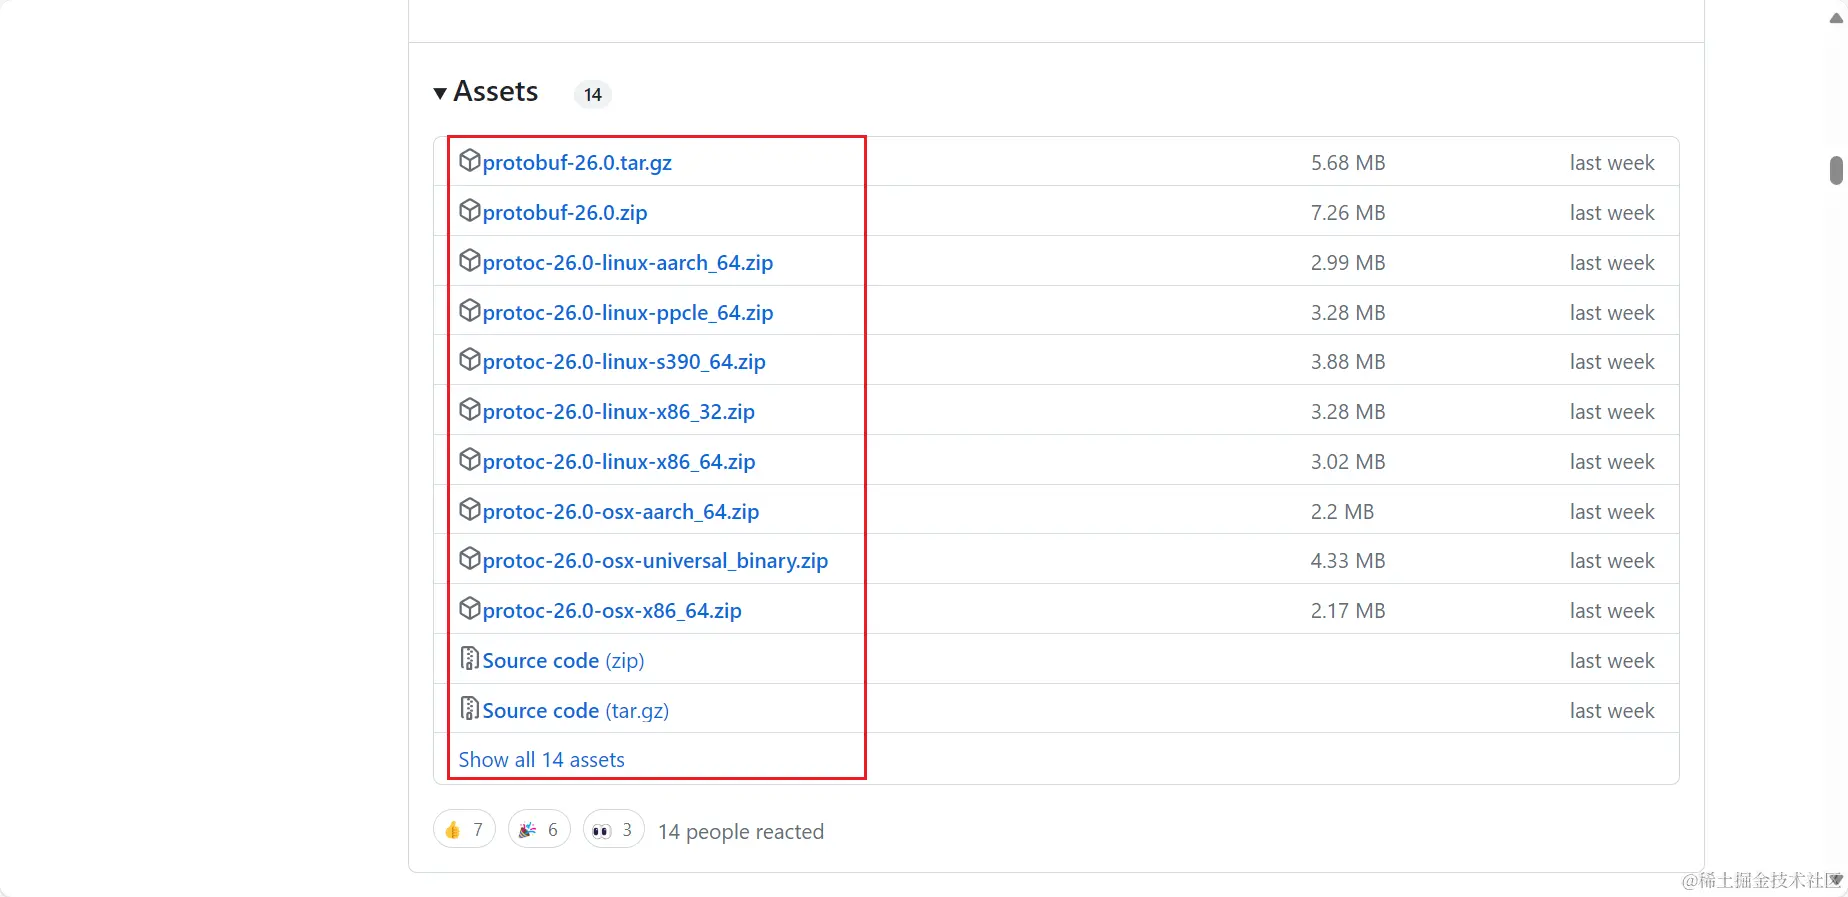This screenshot has height=897, width=1848.
Task: Click the Assets heading text
Action: 496,92
